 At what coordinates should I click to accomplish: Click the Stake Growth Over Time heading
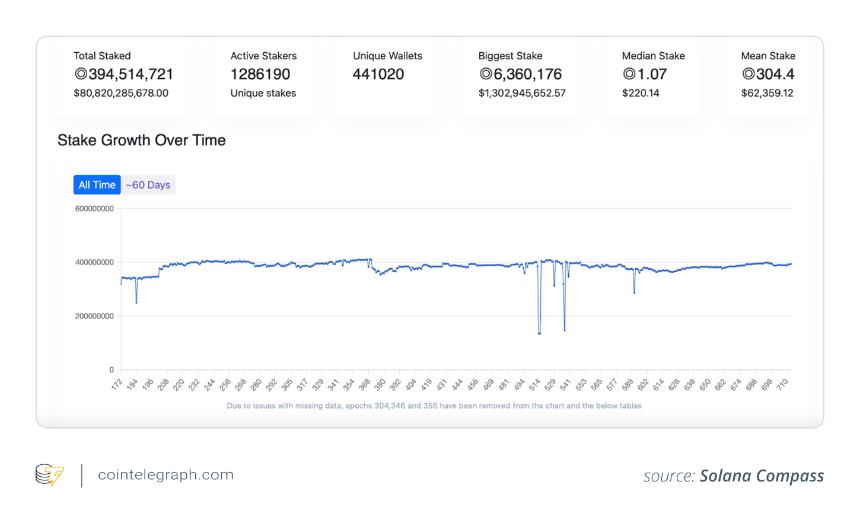(142, 140)
